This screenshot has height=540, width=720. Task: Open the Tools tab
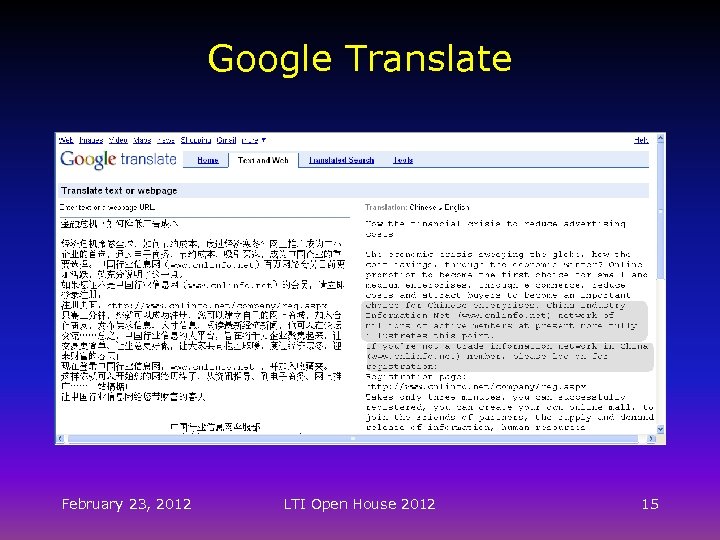[403, 160]
